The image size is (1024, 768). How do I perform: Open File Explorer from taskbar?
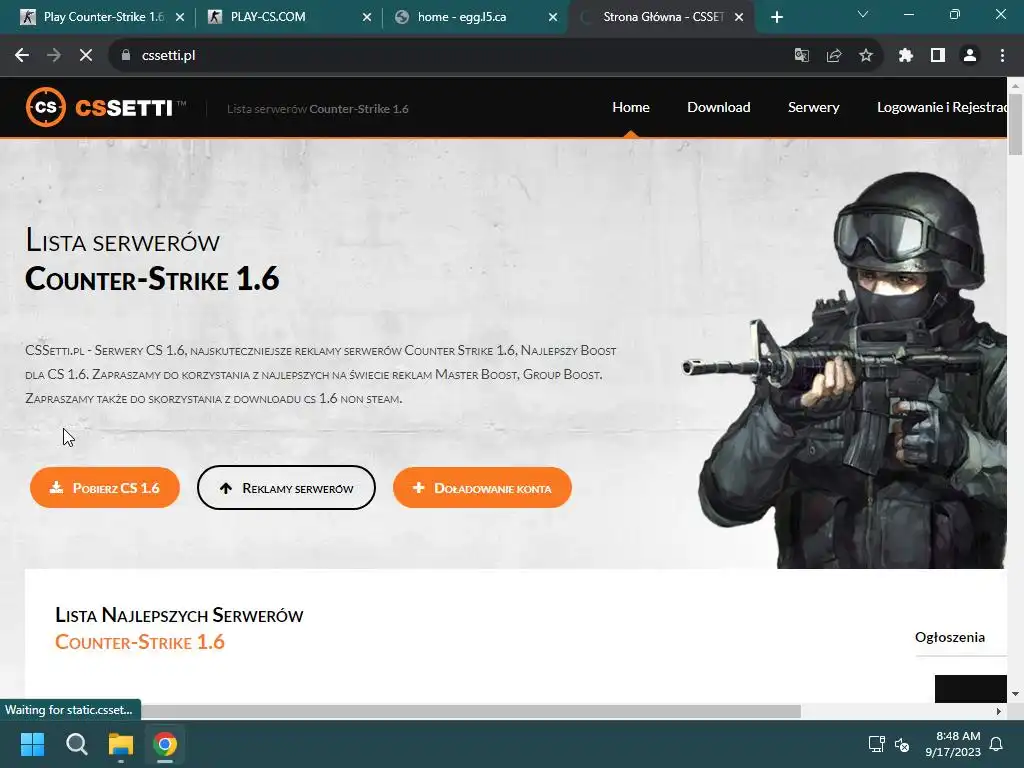[121, 744]
